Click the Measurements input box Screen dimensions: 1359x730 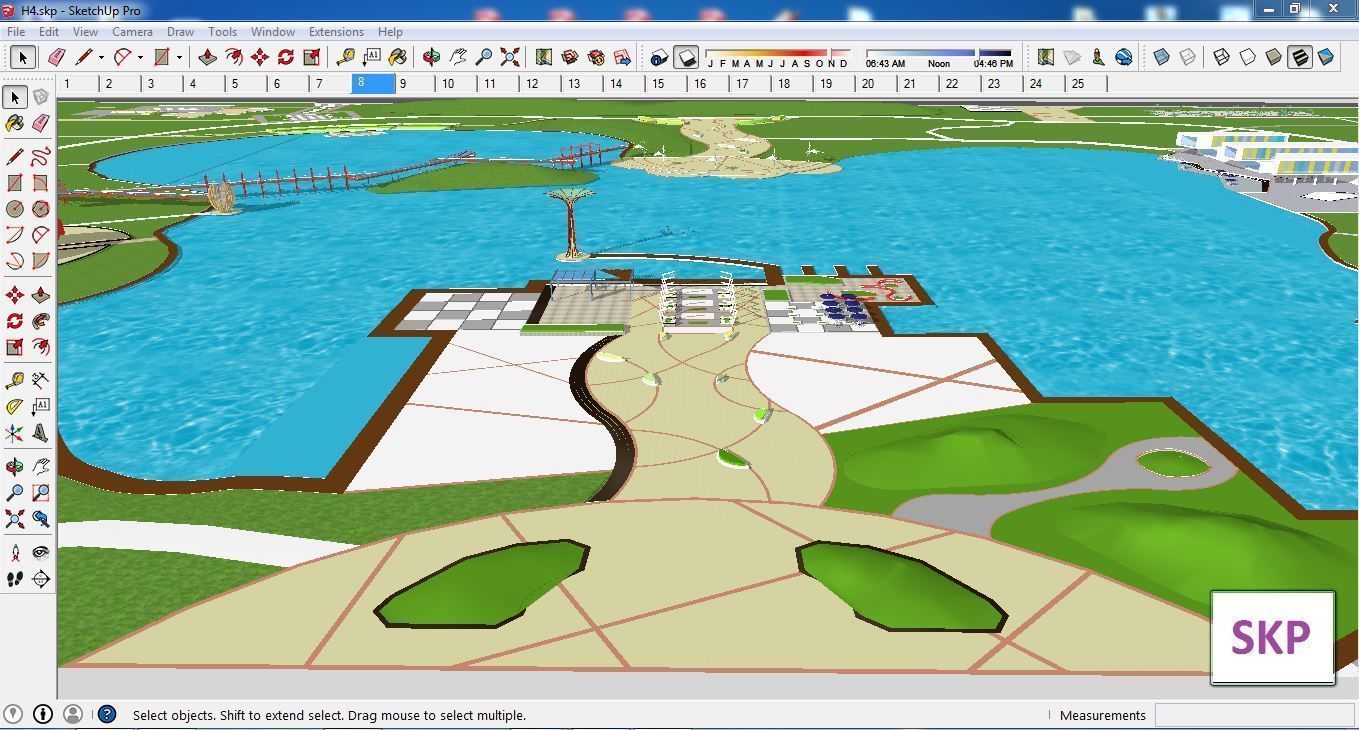point(1254,715)
